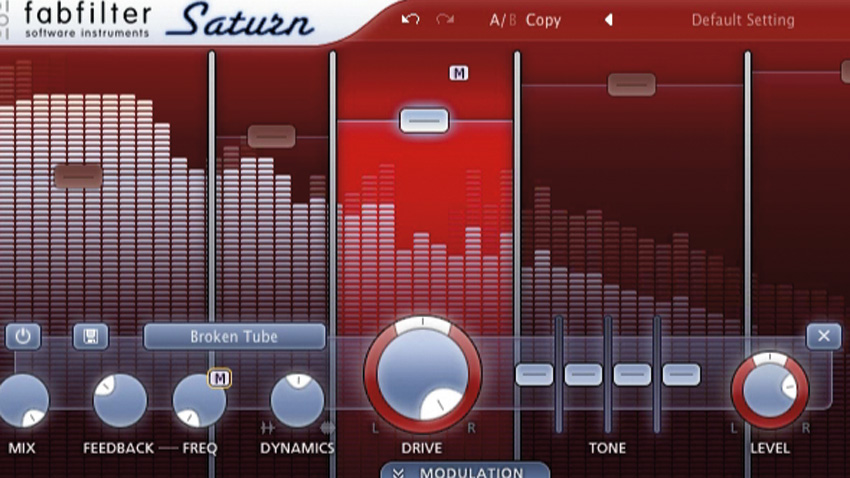This screenshot has width=850, height=478.
Task: Click the M modulation marker at top of selected band
Action: [459, 73]
